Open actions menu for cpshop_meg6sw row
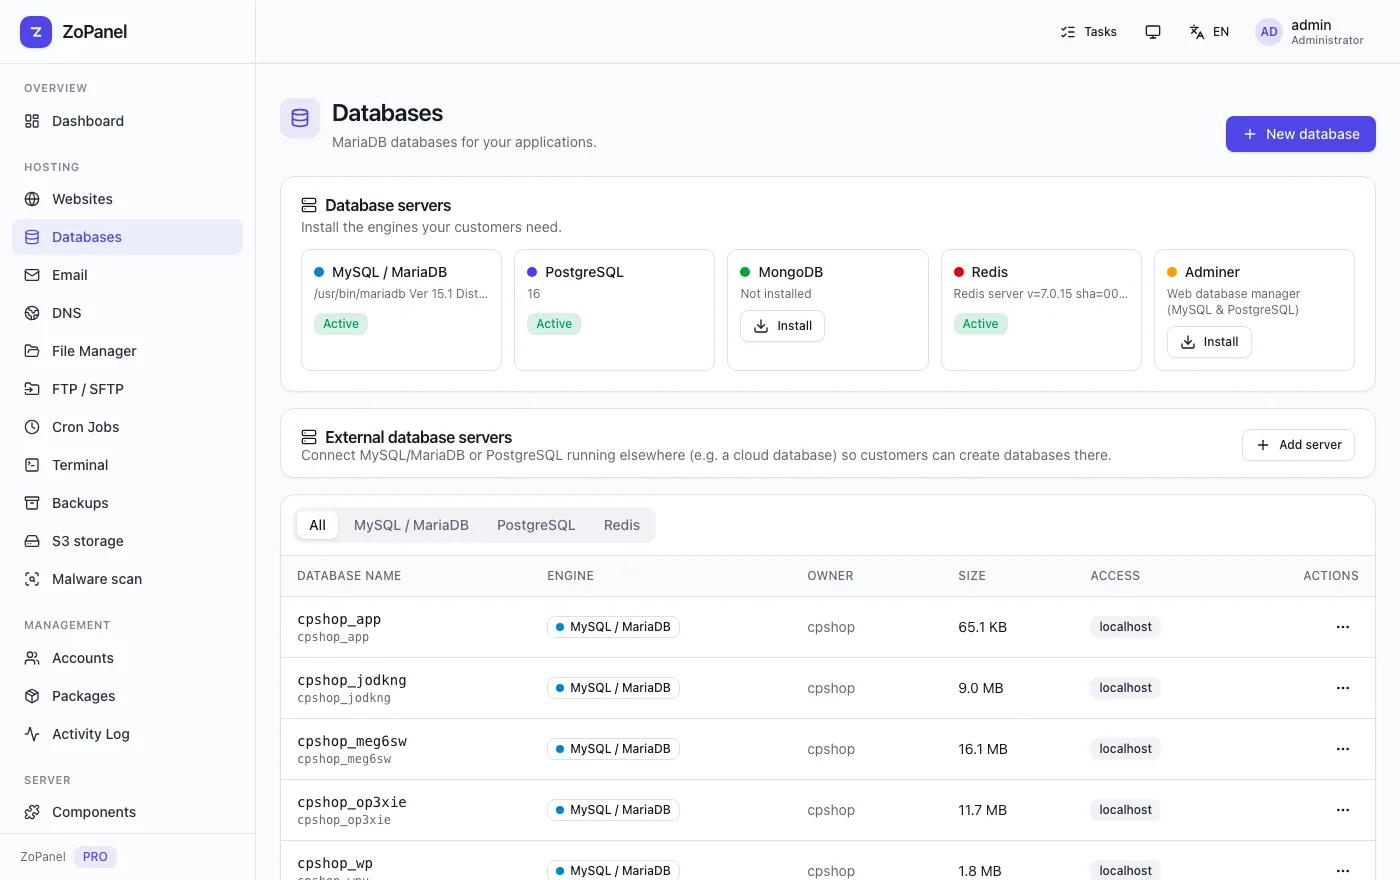The image size is (1400, 880). [1343, 749]
